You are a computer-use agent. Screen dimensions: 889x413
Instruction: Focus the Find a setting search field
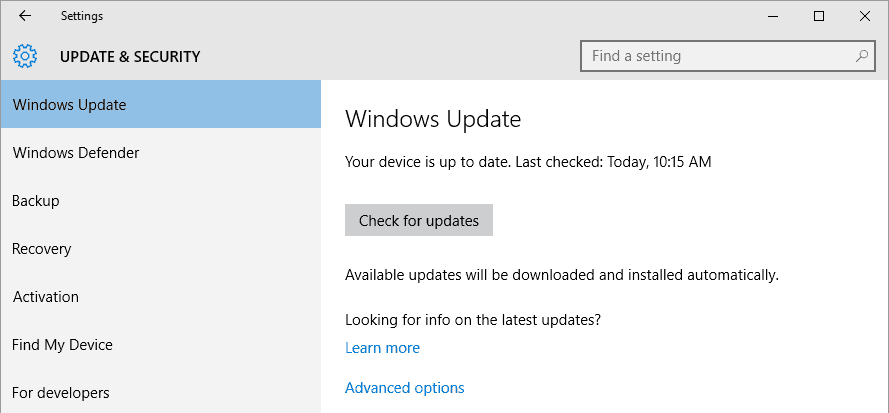coord(715,56)
